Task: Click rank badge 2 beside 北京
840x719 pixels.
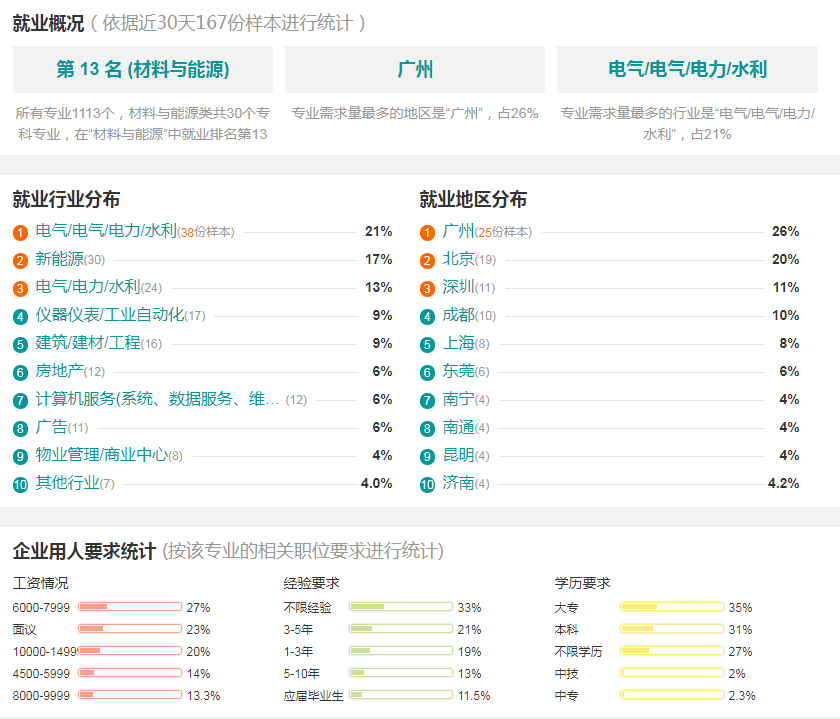Action: (427, 260)
